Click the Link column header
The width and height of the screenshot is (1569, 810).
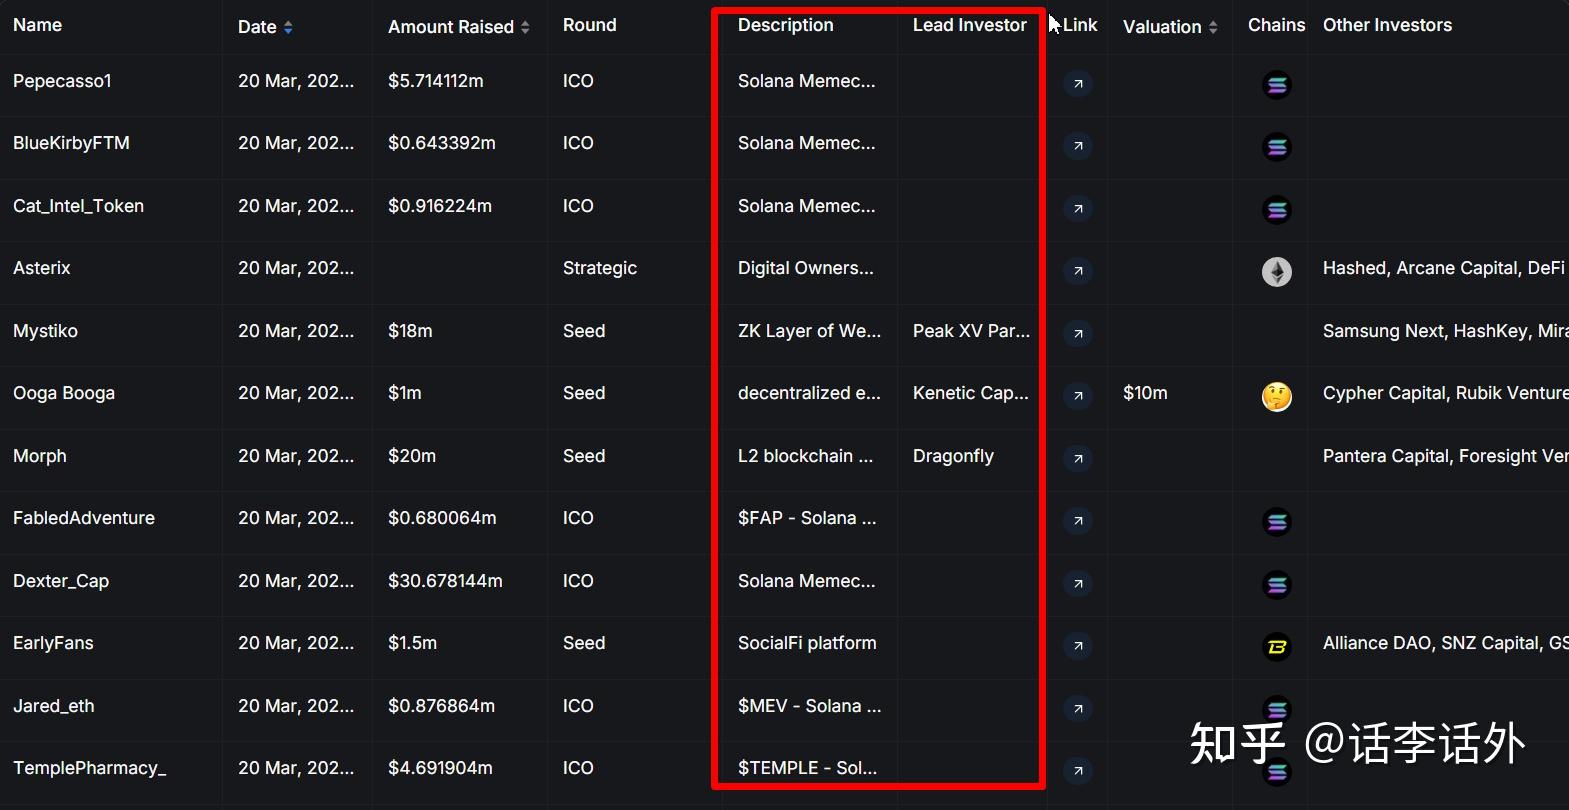pos(1080,25)
